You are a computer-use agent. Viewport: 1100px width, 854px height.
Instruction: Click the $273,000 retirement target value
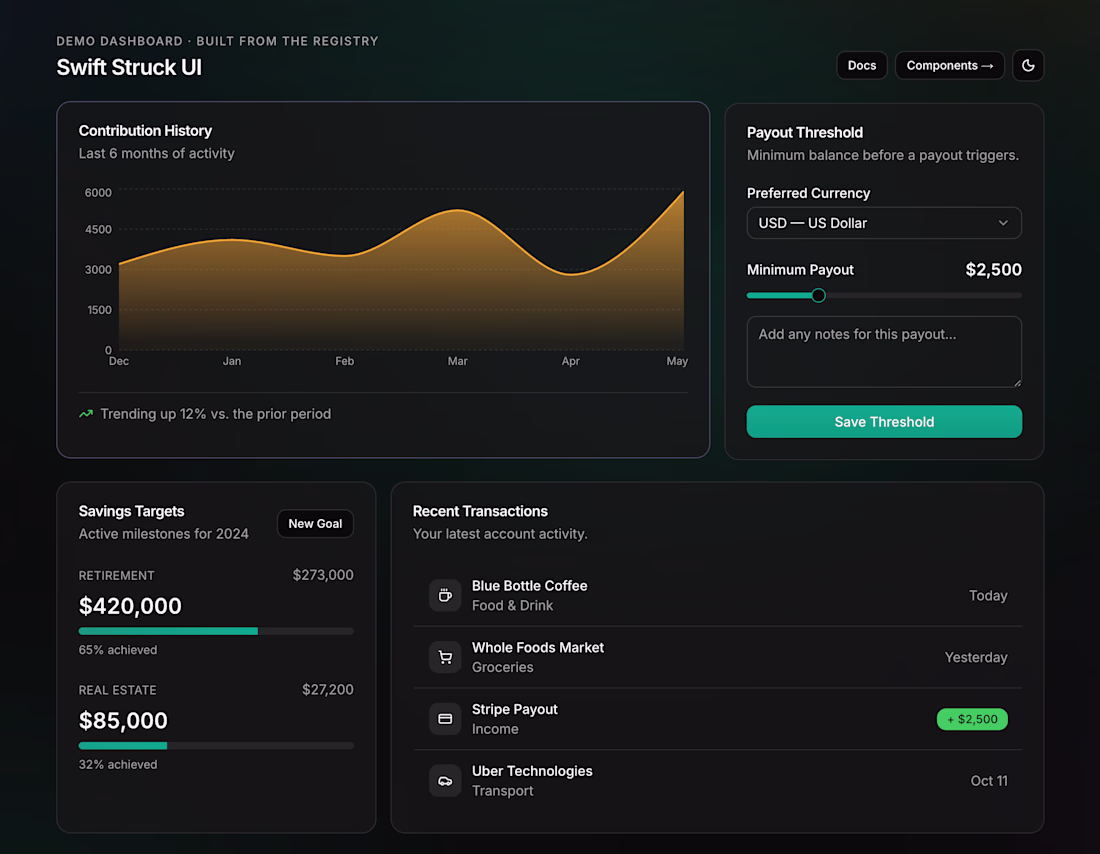pos(323,575)
